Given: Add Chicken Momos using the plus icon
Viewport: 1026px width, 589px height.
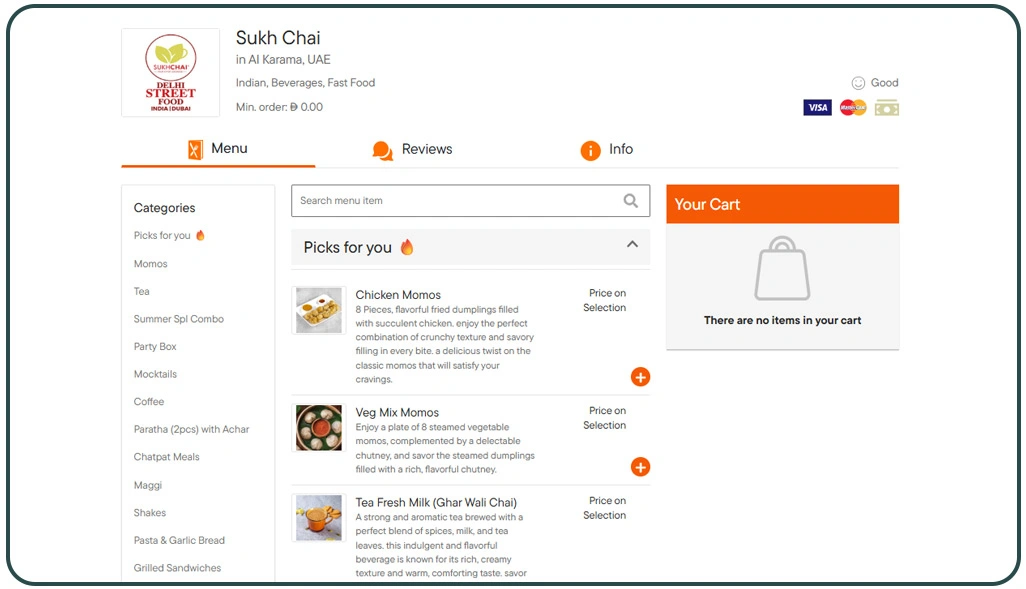Looking at the screenshot, I should tap(641, 377).
